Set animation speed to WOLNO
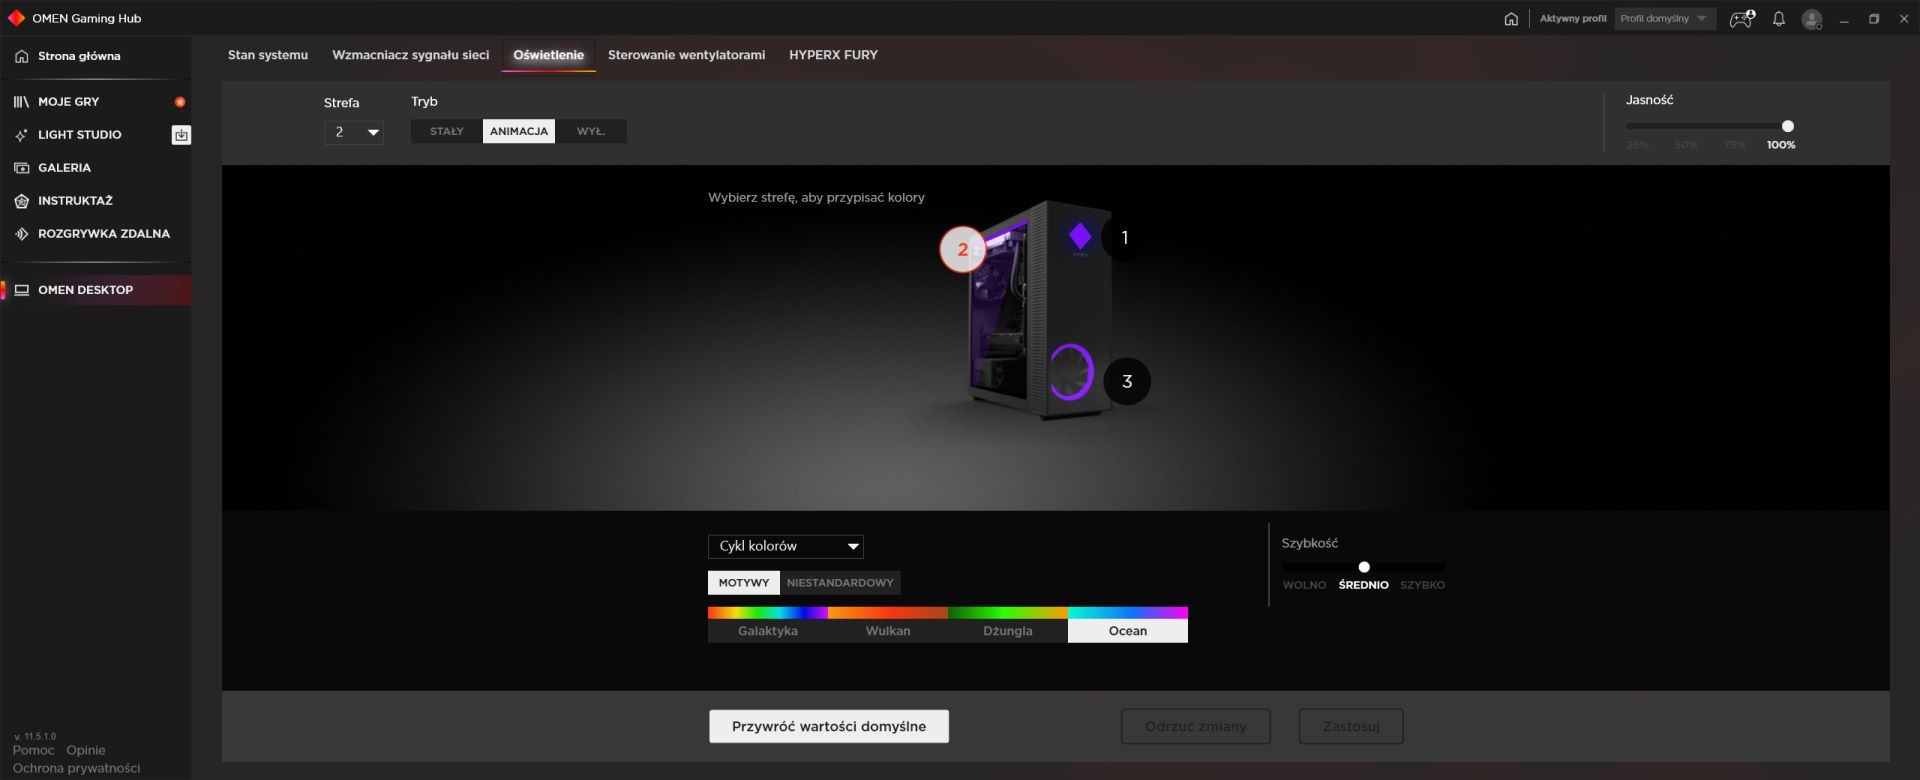The height and width of the screenshot is (780, 1920). (x=1304, y=585)
